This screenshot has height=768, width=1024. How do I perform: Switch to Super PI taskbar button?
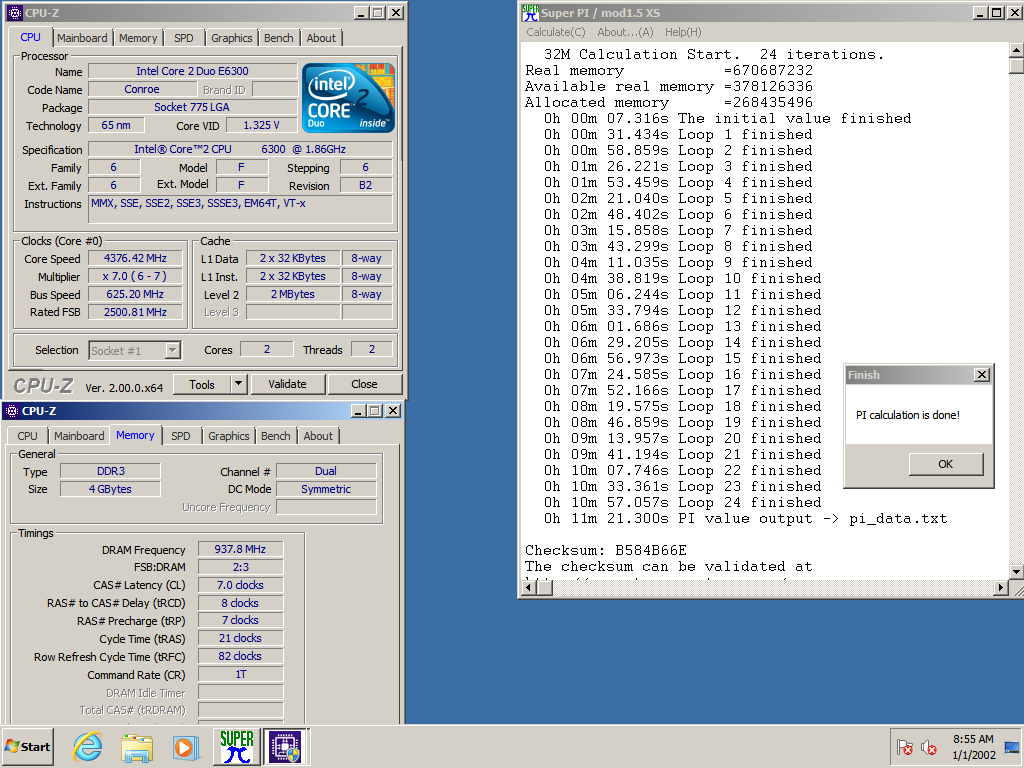[x=236, y=746]
